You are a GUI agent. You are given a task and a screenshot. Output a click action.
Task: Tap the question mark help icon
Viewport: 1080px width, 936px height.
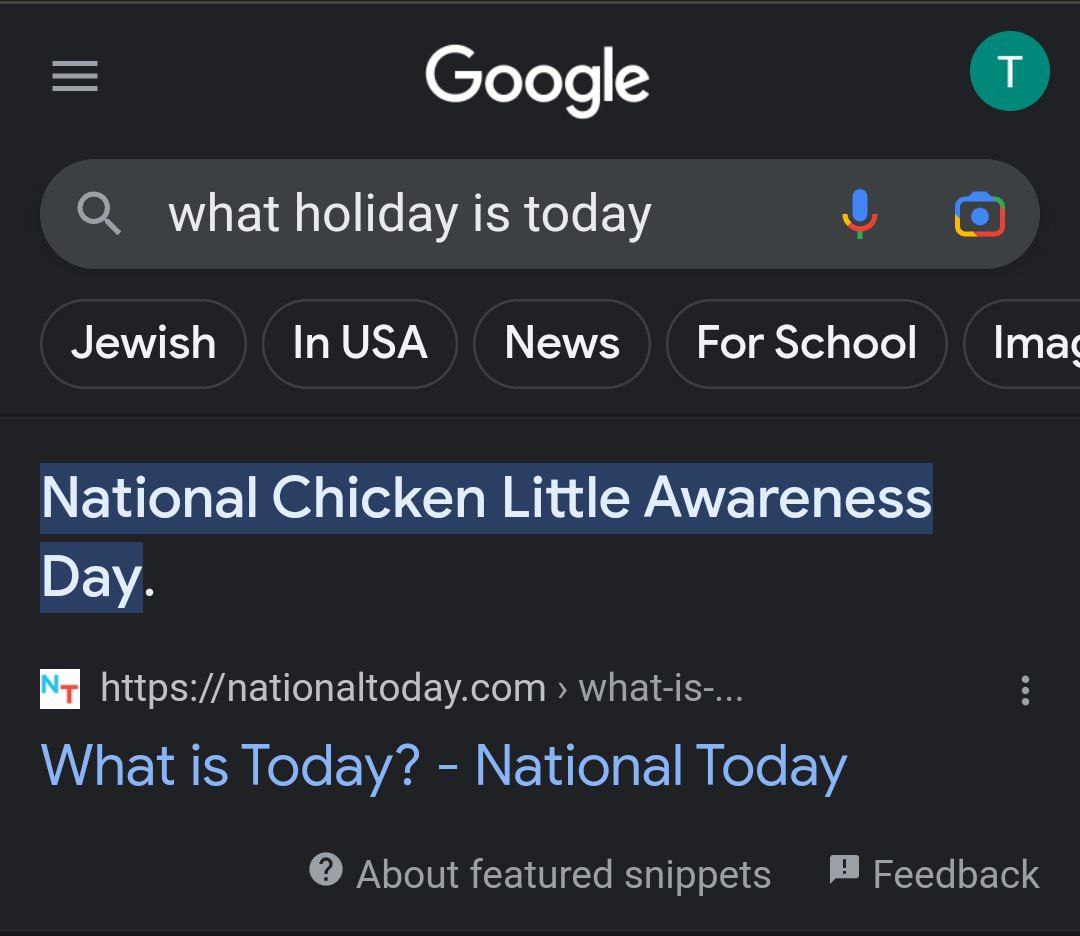pos(326,869)
